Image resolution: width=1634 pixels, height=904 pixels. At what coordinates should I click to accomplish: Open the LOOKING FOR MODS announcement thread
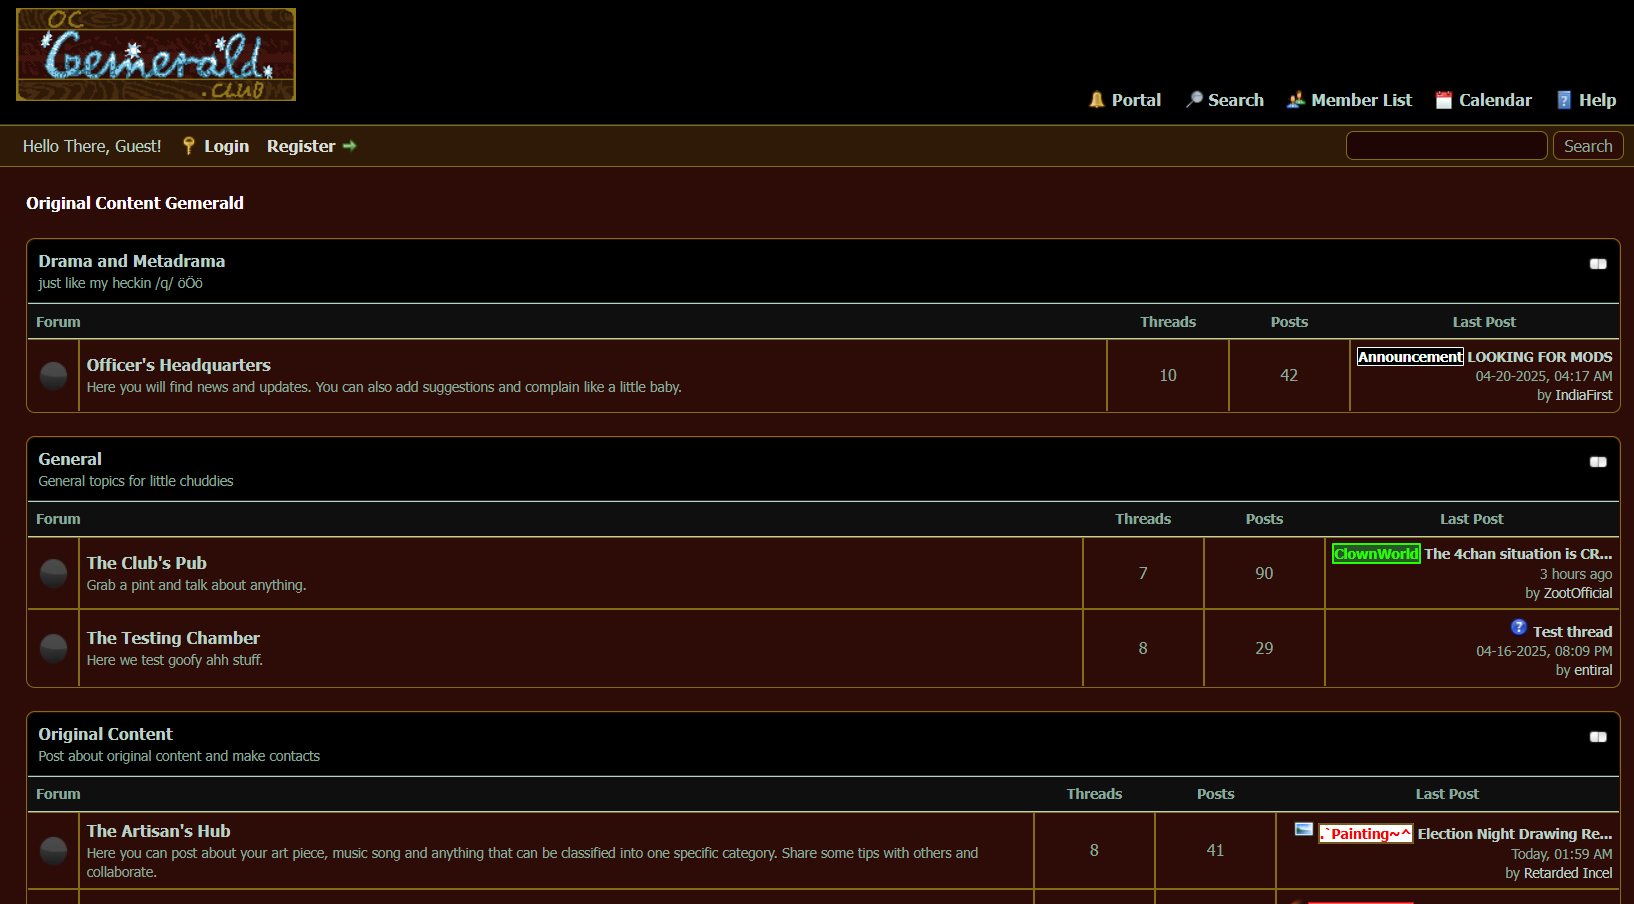click(1539, 357)
